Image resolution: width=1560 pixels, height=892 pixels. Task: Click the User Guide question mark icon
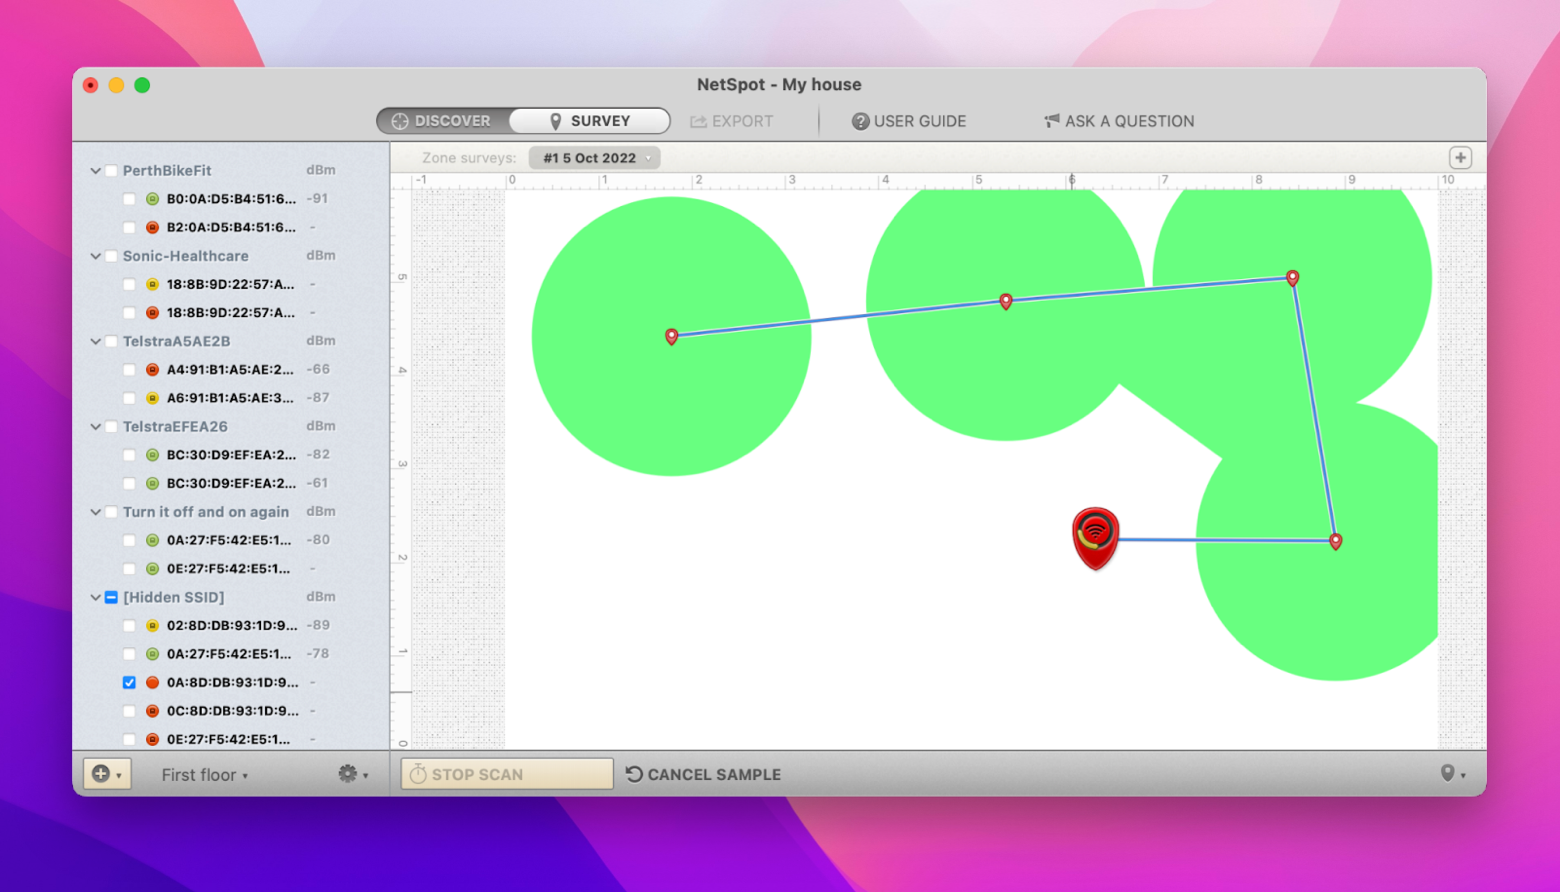coord(860,121)
